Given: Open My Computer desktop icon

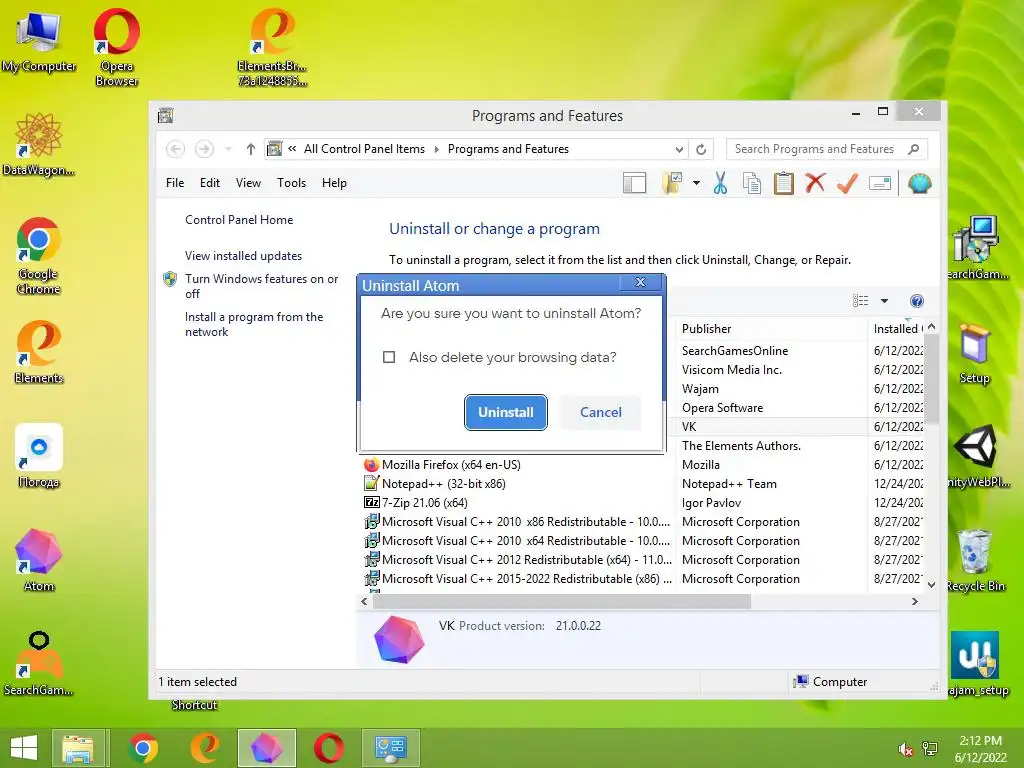Looking at the screenshot, I should pos(39,40).
